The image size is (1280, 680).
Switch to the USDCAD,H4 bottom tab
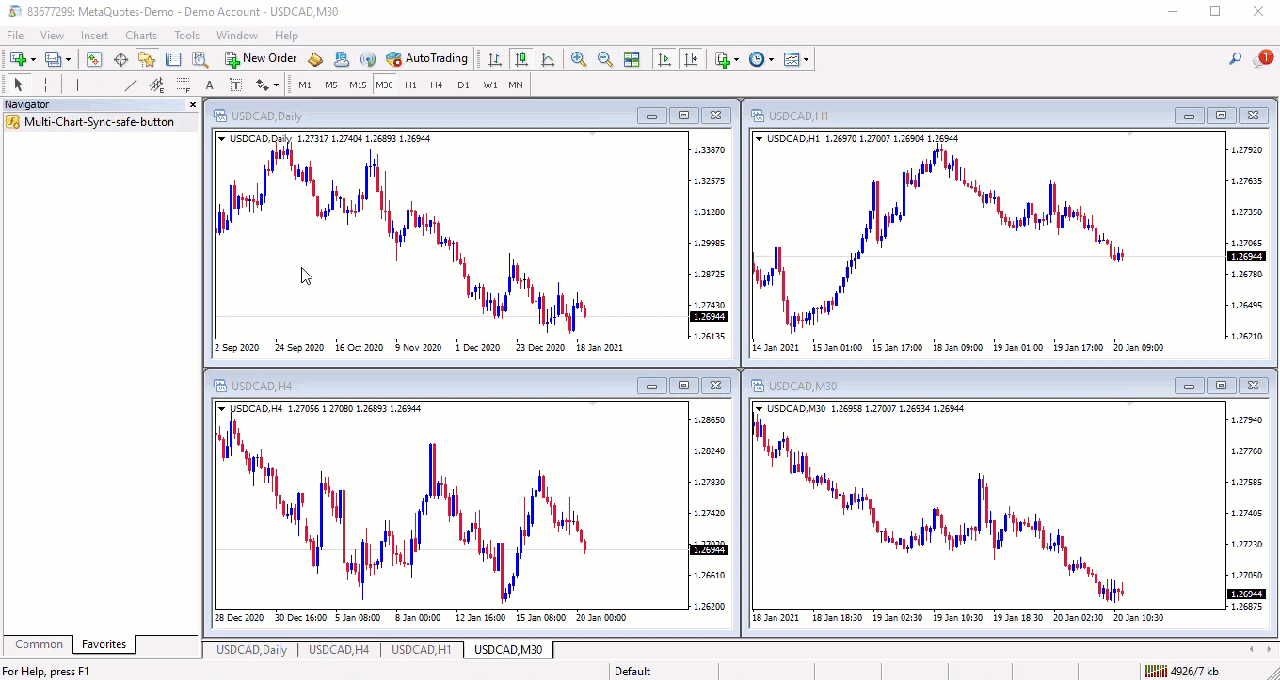click(x=339, y=650)
